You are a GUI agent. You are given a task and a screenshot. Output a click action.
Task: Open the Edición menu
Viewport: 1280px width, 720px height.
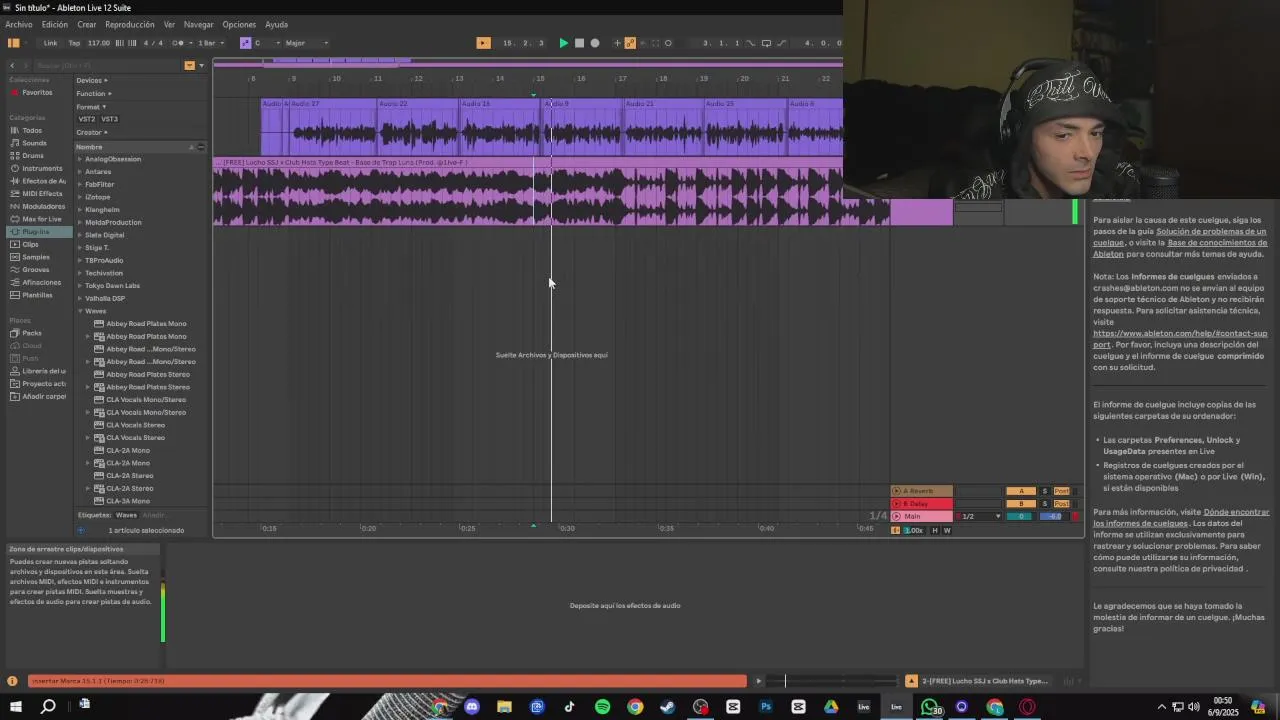(55, 24)
